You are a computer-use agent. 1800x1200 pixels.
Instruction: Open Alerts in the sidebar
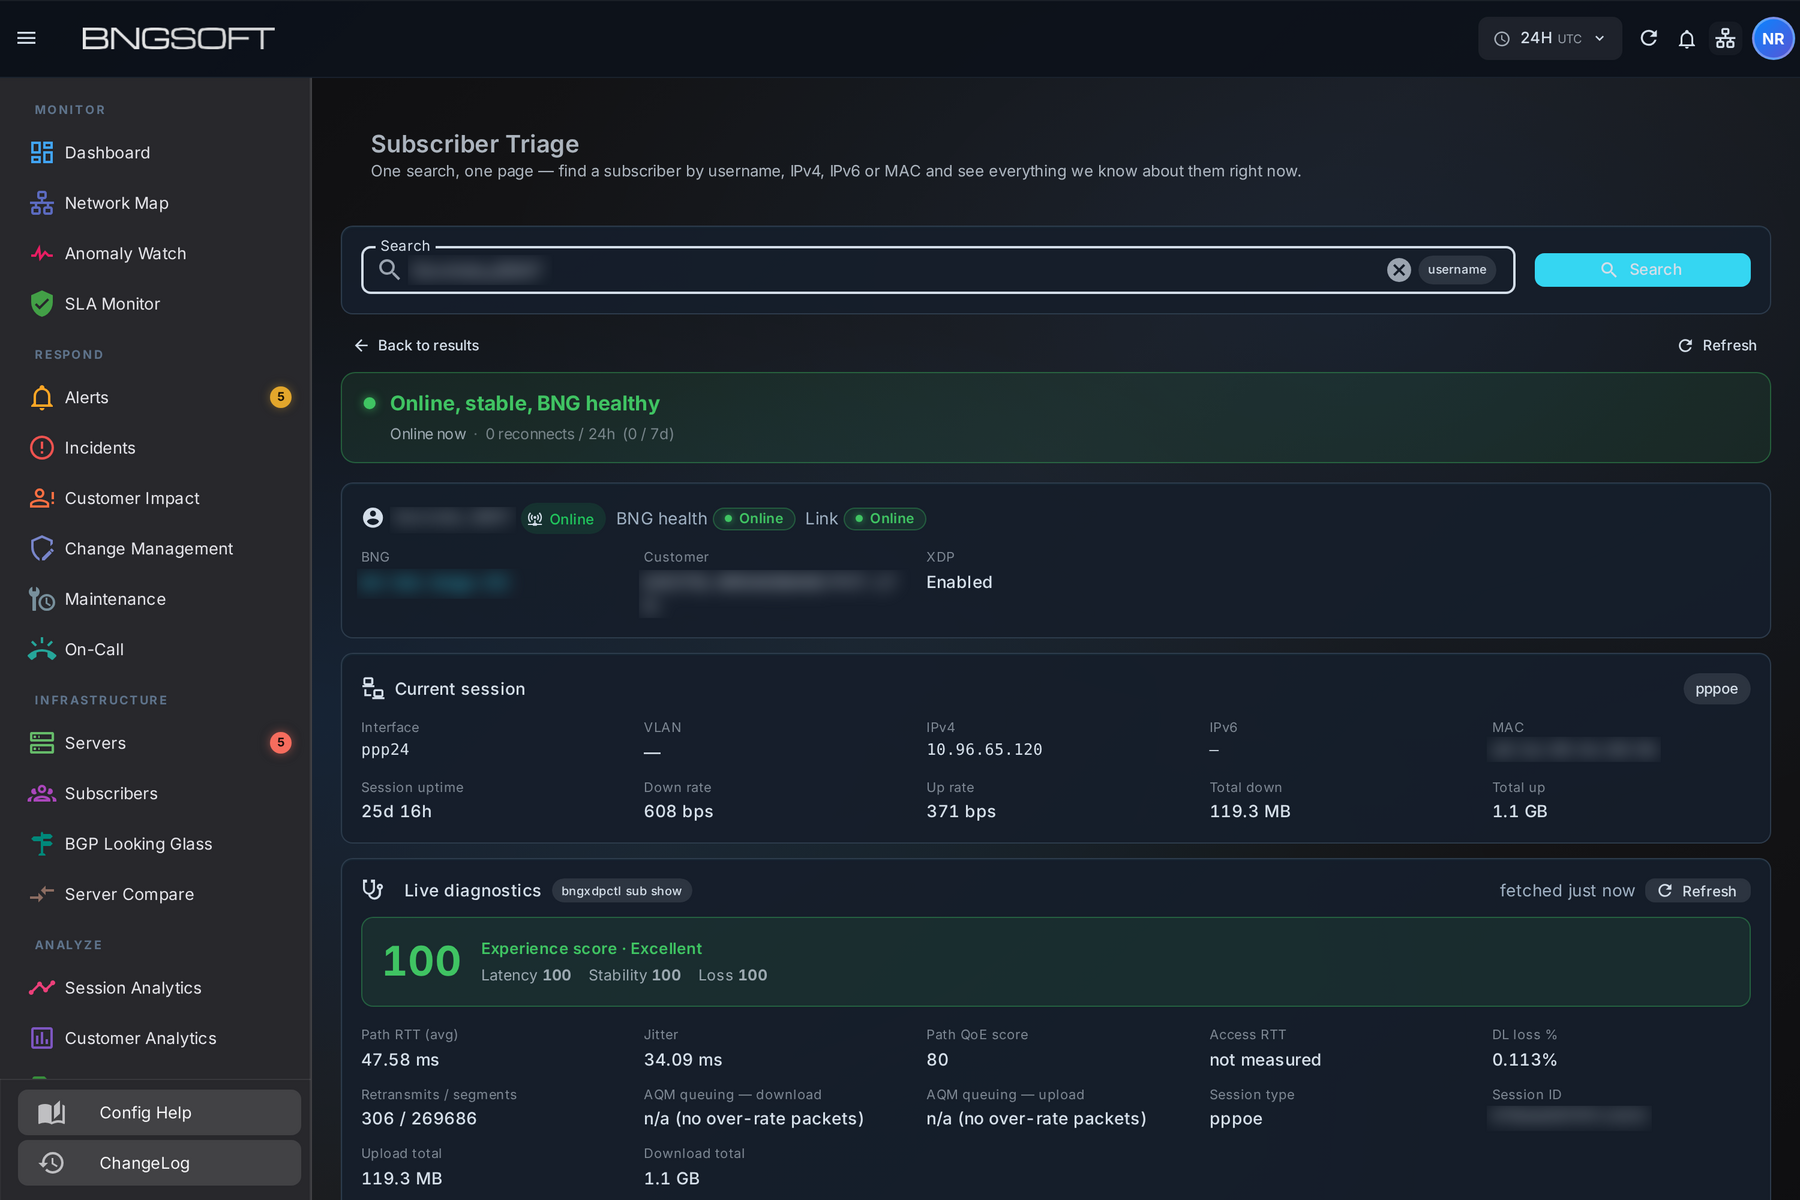(156, 398)
